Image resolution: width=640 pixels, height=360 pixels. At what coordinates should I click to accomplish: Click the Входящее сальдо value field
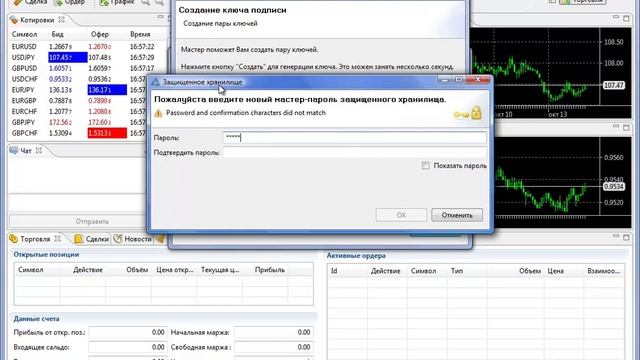pyautogui.click(x=127, y=347)
